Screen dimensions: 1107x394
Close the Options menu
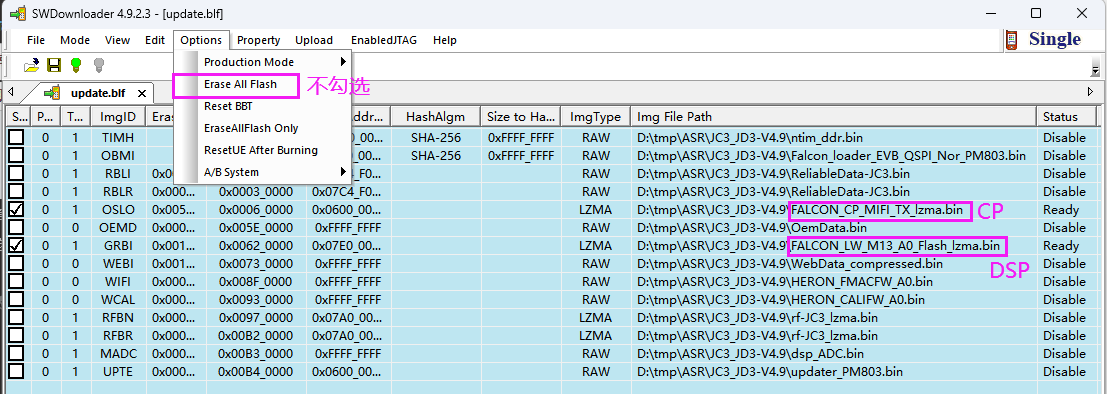201,40
